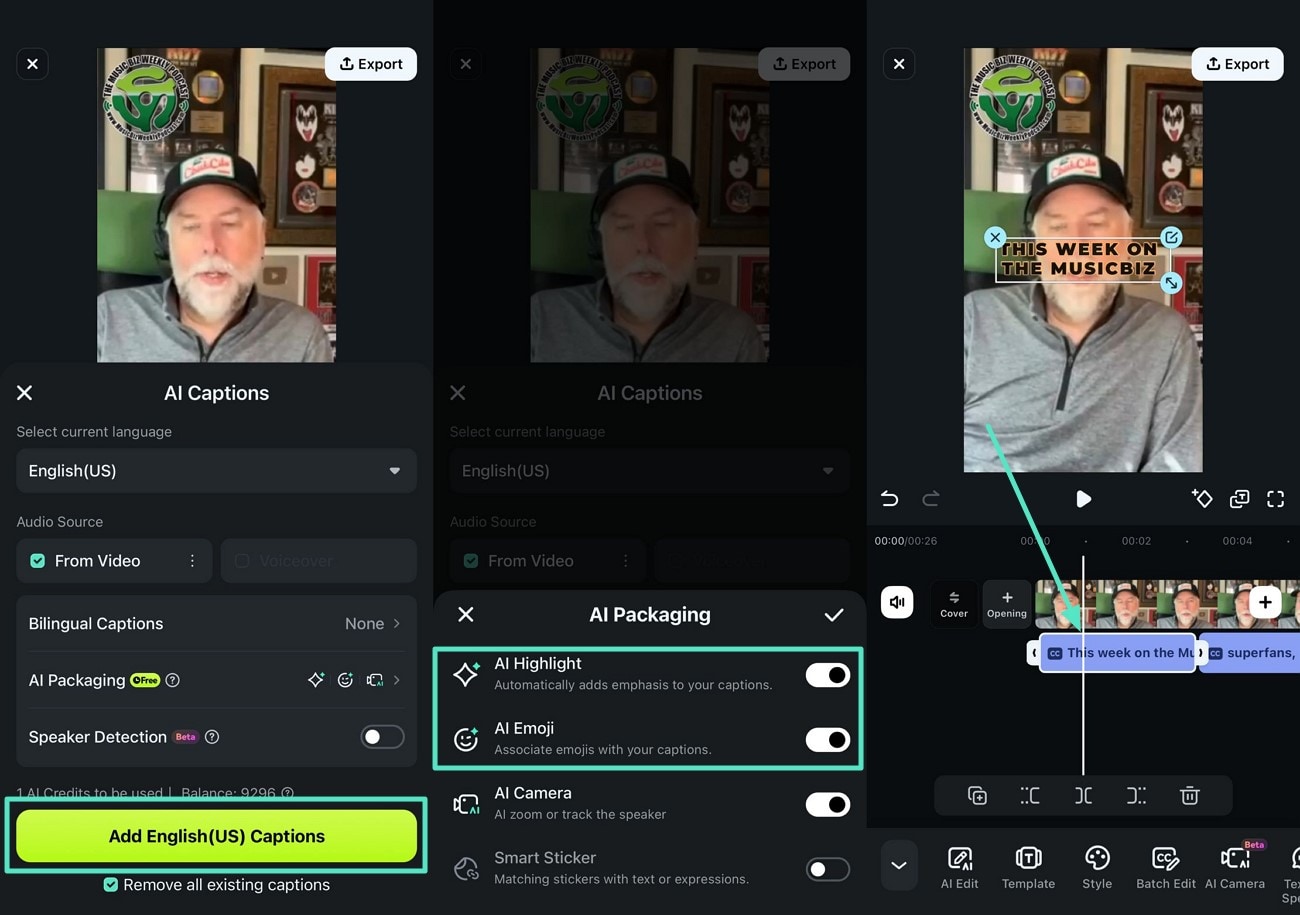Tap the Smart Sticker icon
The width and height of the screenshot is (1300, 915).
tap(466, 868)
